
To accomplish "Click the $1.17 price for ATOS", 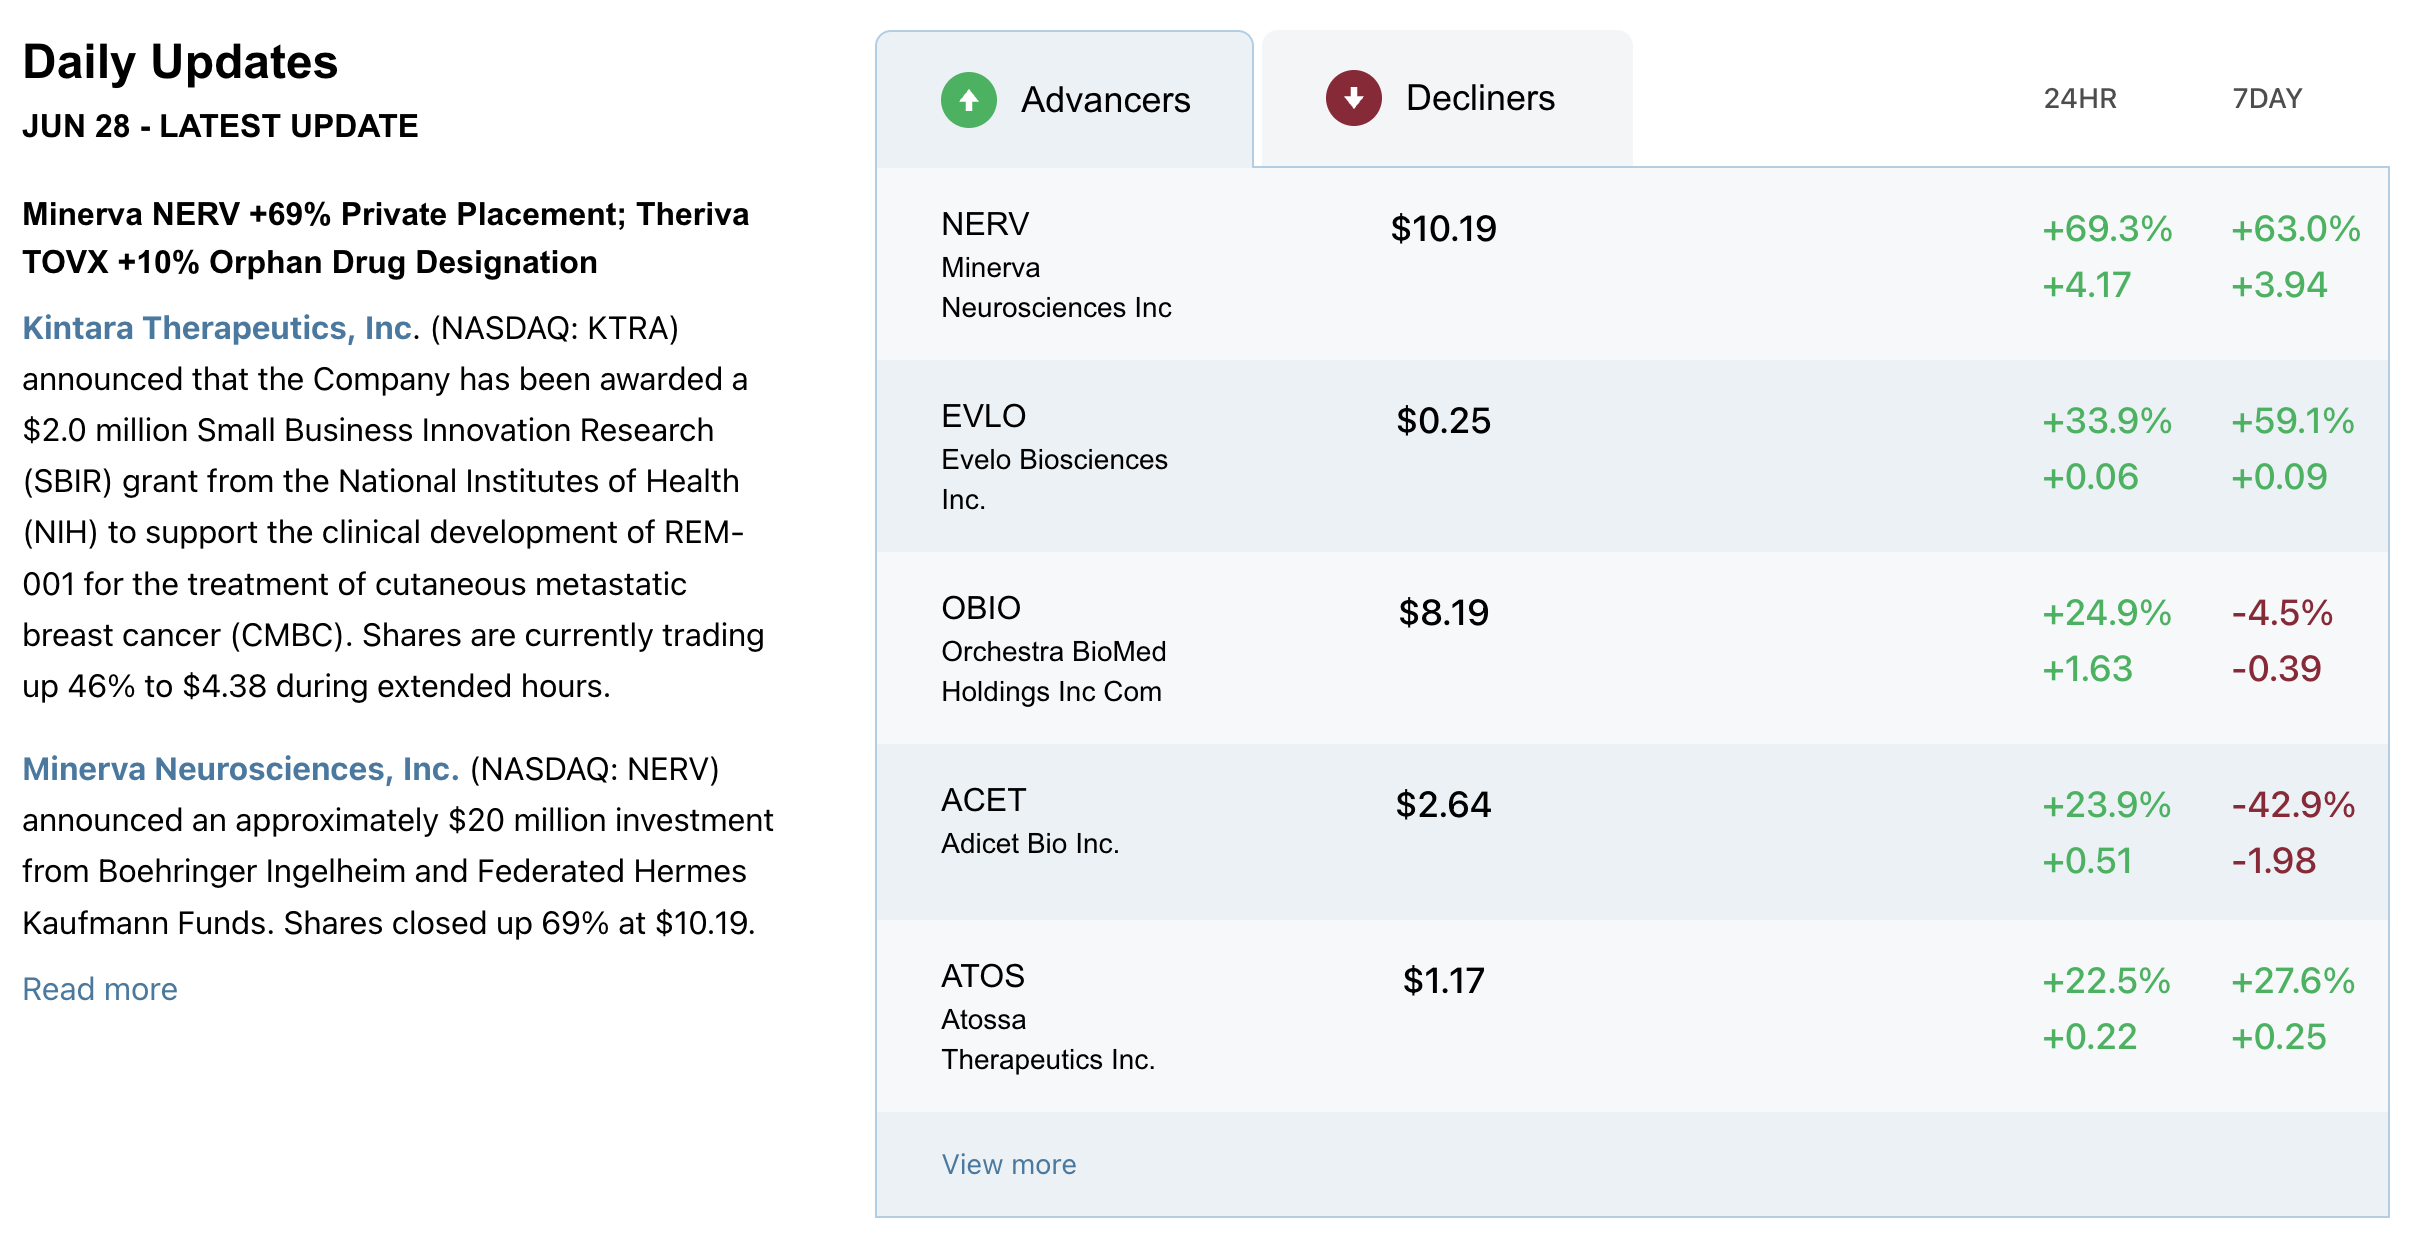I will tap(1443, 981).
